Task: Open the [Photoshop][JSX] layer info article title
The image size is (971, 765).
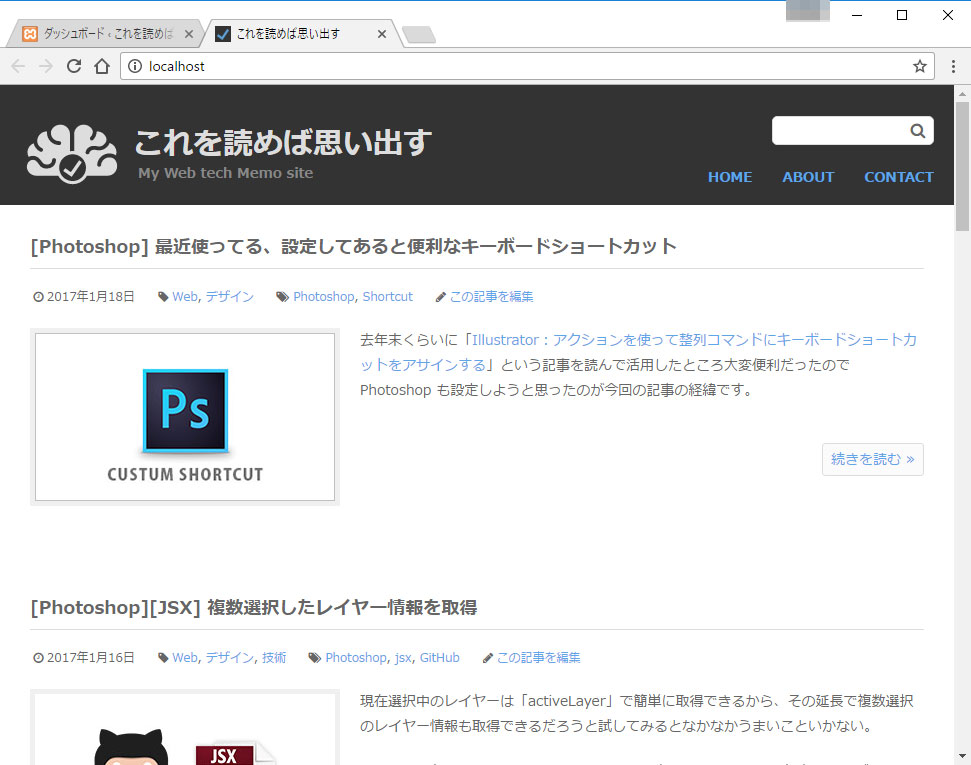Action: (x=254, y=608)
